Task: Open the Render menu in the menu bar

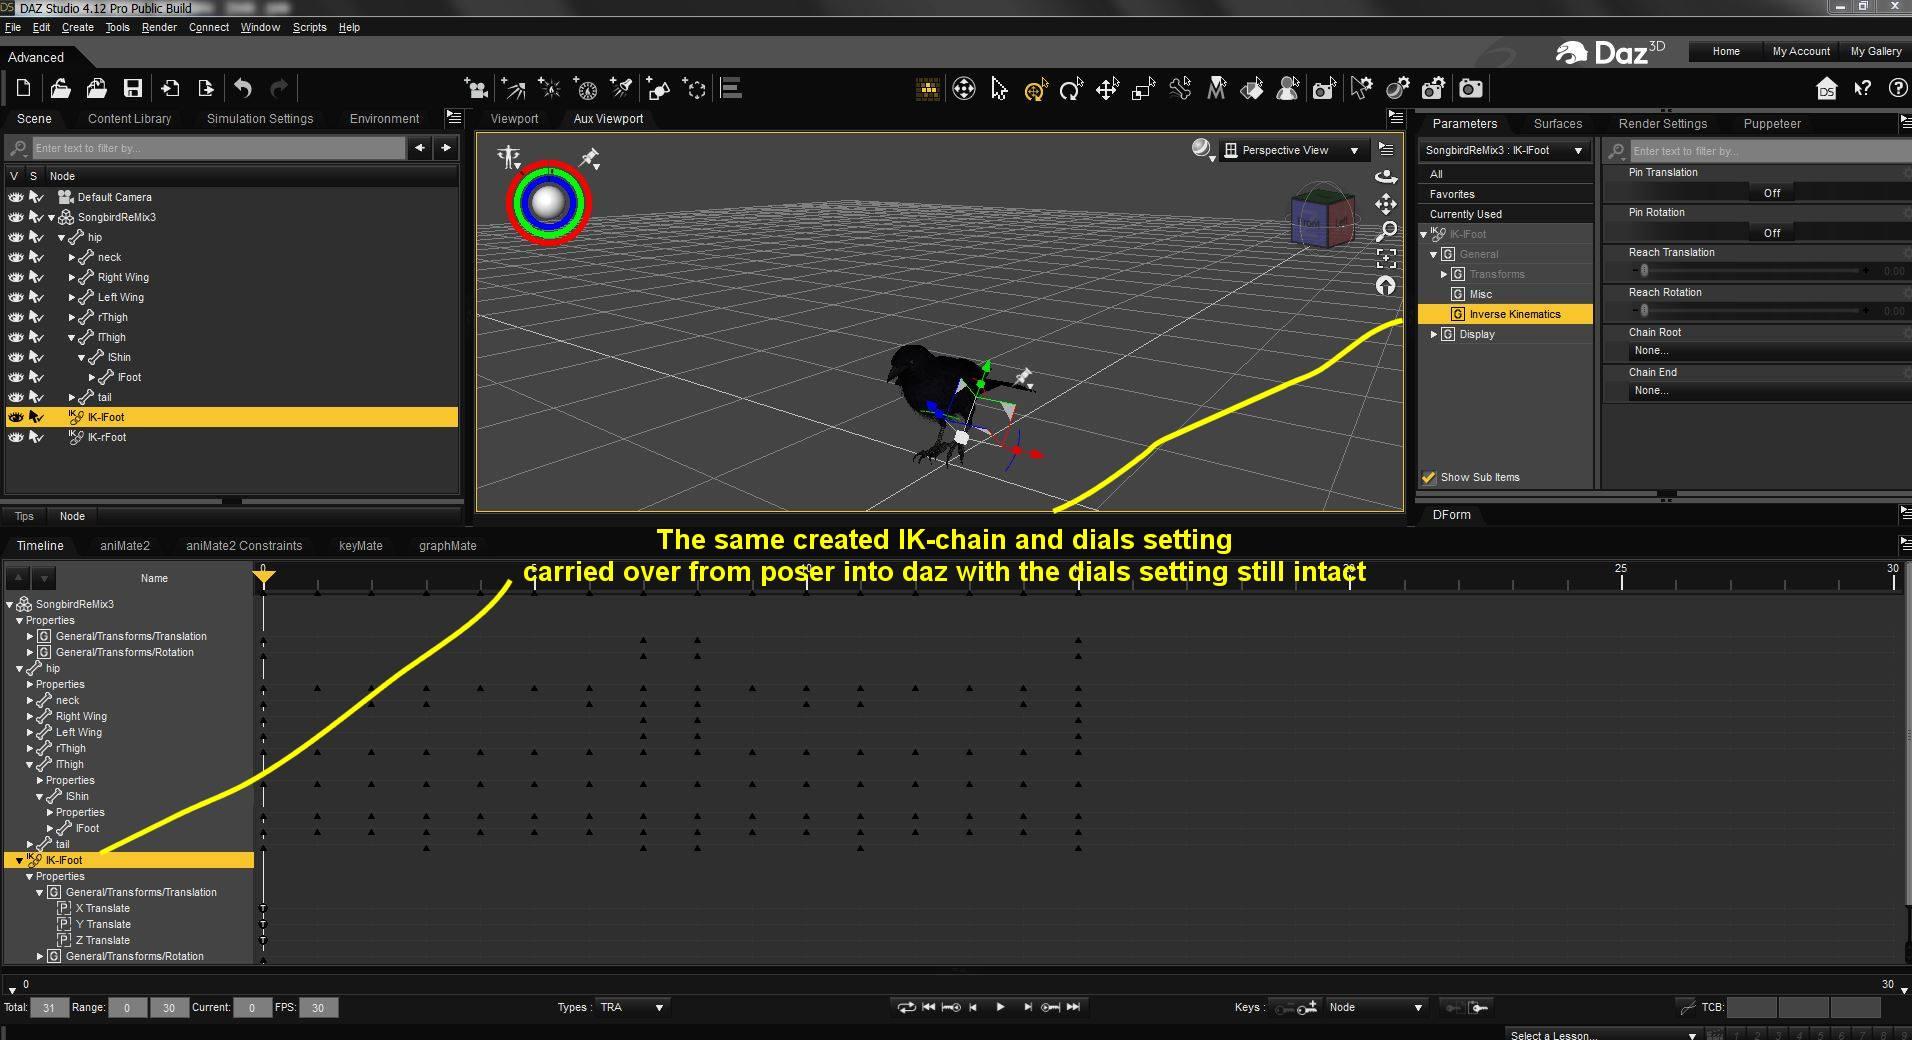Action: [159, 27]
